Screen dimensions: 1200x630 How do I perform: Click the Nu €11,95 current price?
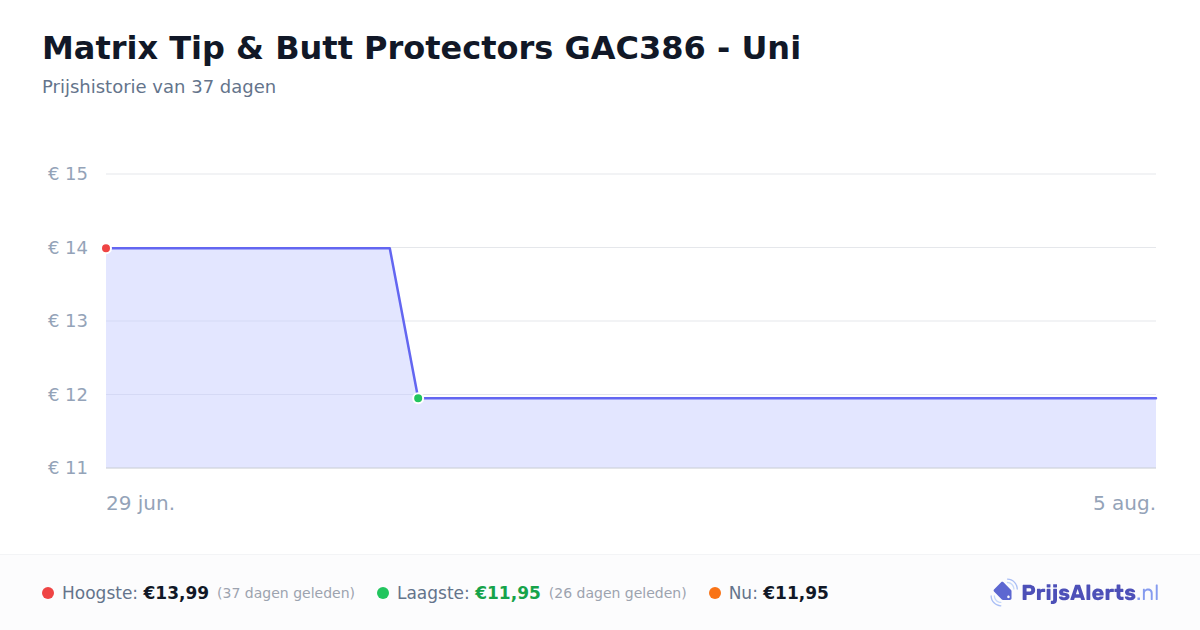coord(796,593)
